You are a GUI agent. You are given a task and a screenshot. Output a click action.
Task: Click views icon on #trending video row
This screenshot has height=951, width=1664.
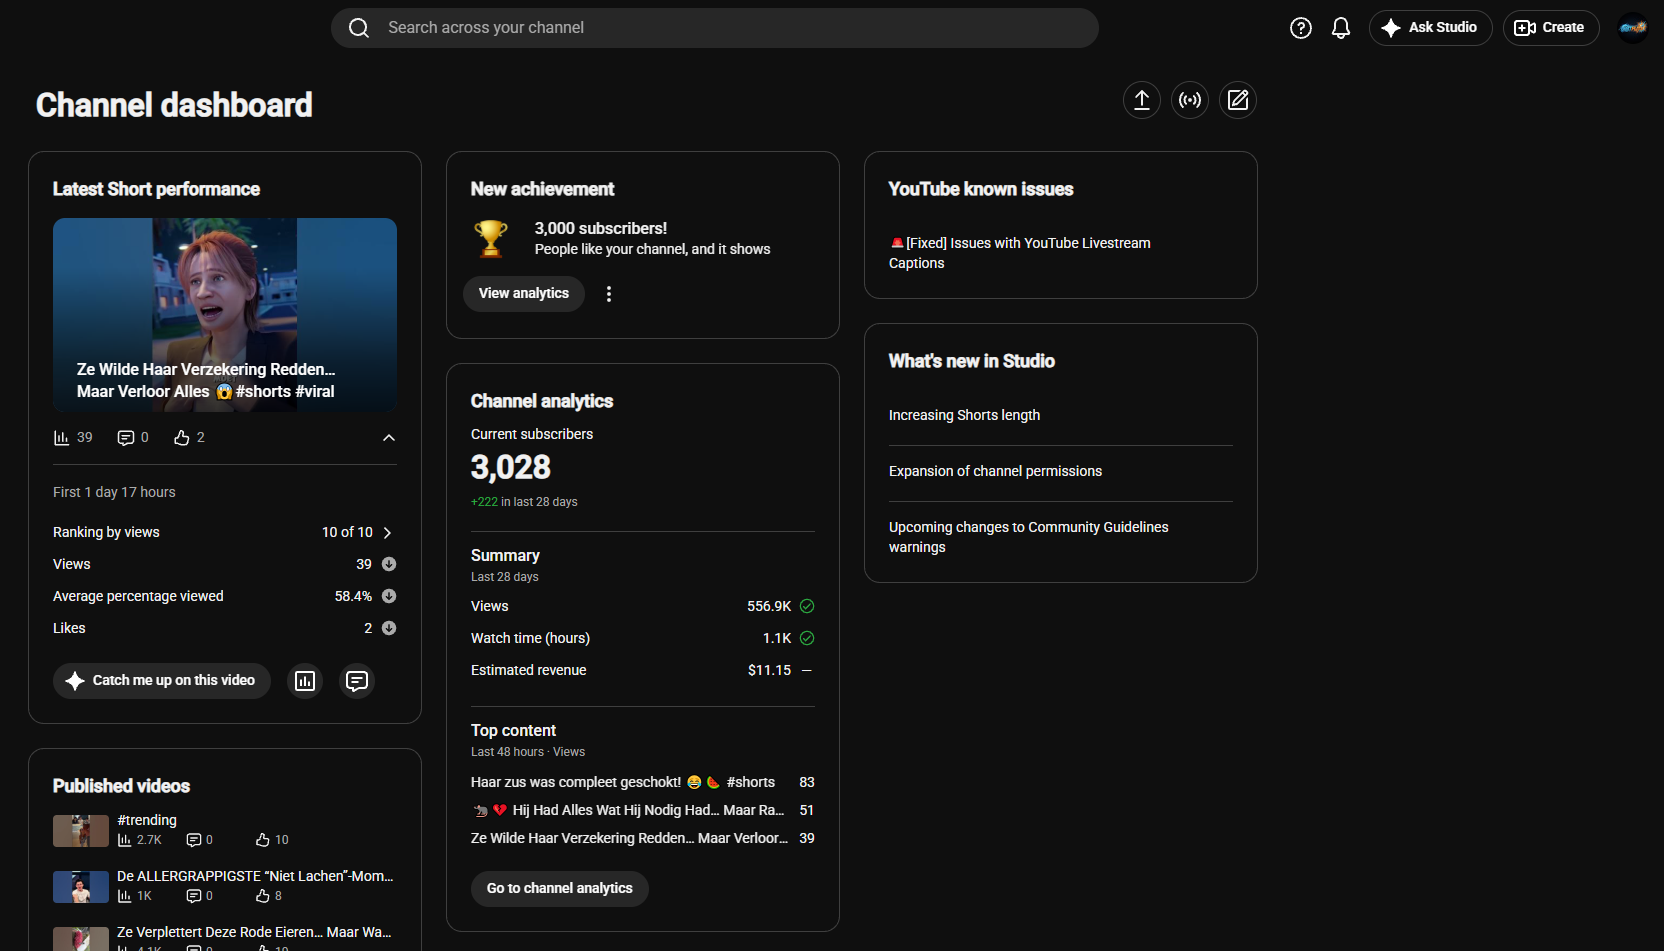[125, 840]
